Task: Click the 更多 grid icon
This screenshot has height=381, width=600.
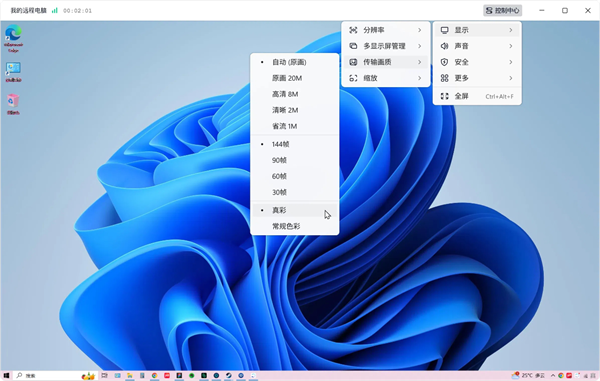Action: 444,78
